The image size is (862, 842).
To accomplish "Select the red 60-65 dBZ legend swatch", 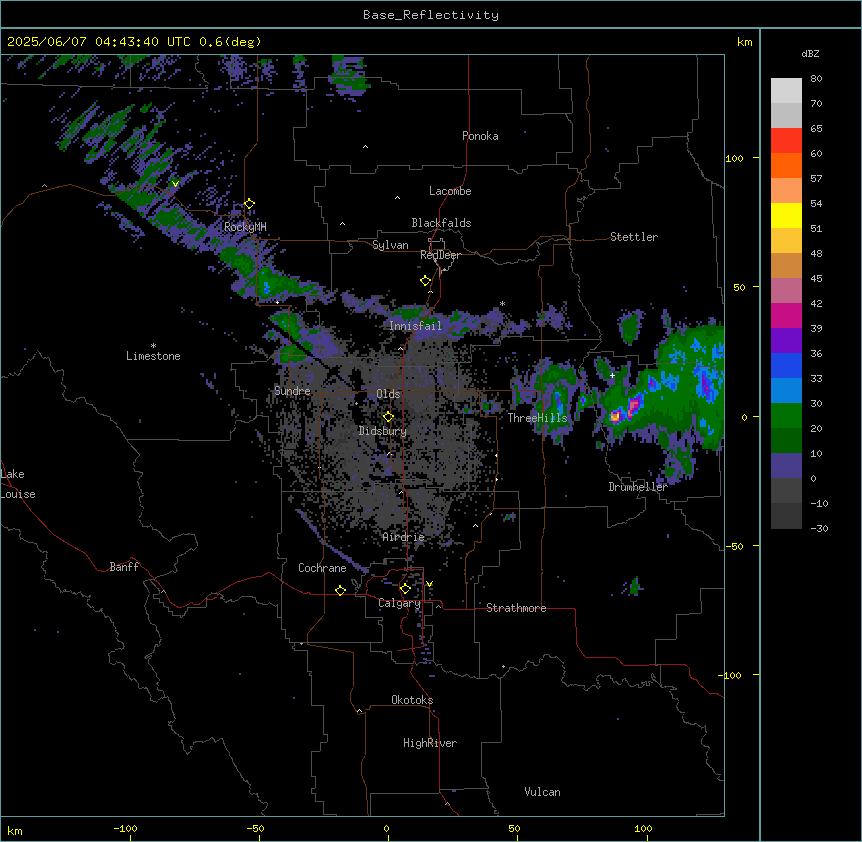I will [x=786, y=141].
